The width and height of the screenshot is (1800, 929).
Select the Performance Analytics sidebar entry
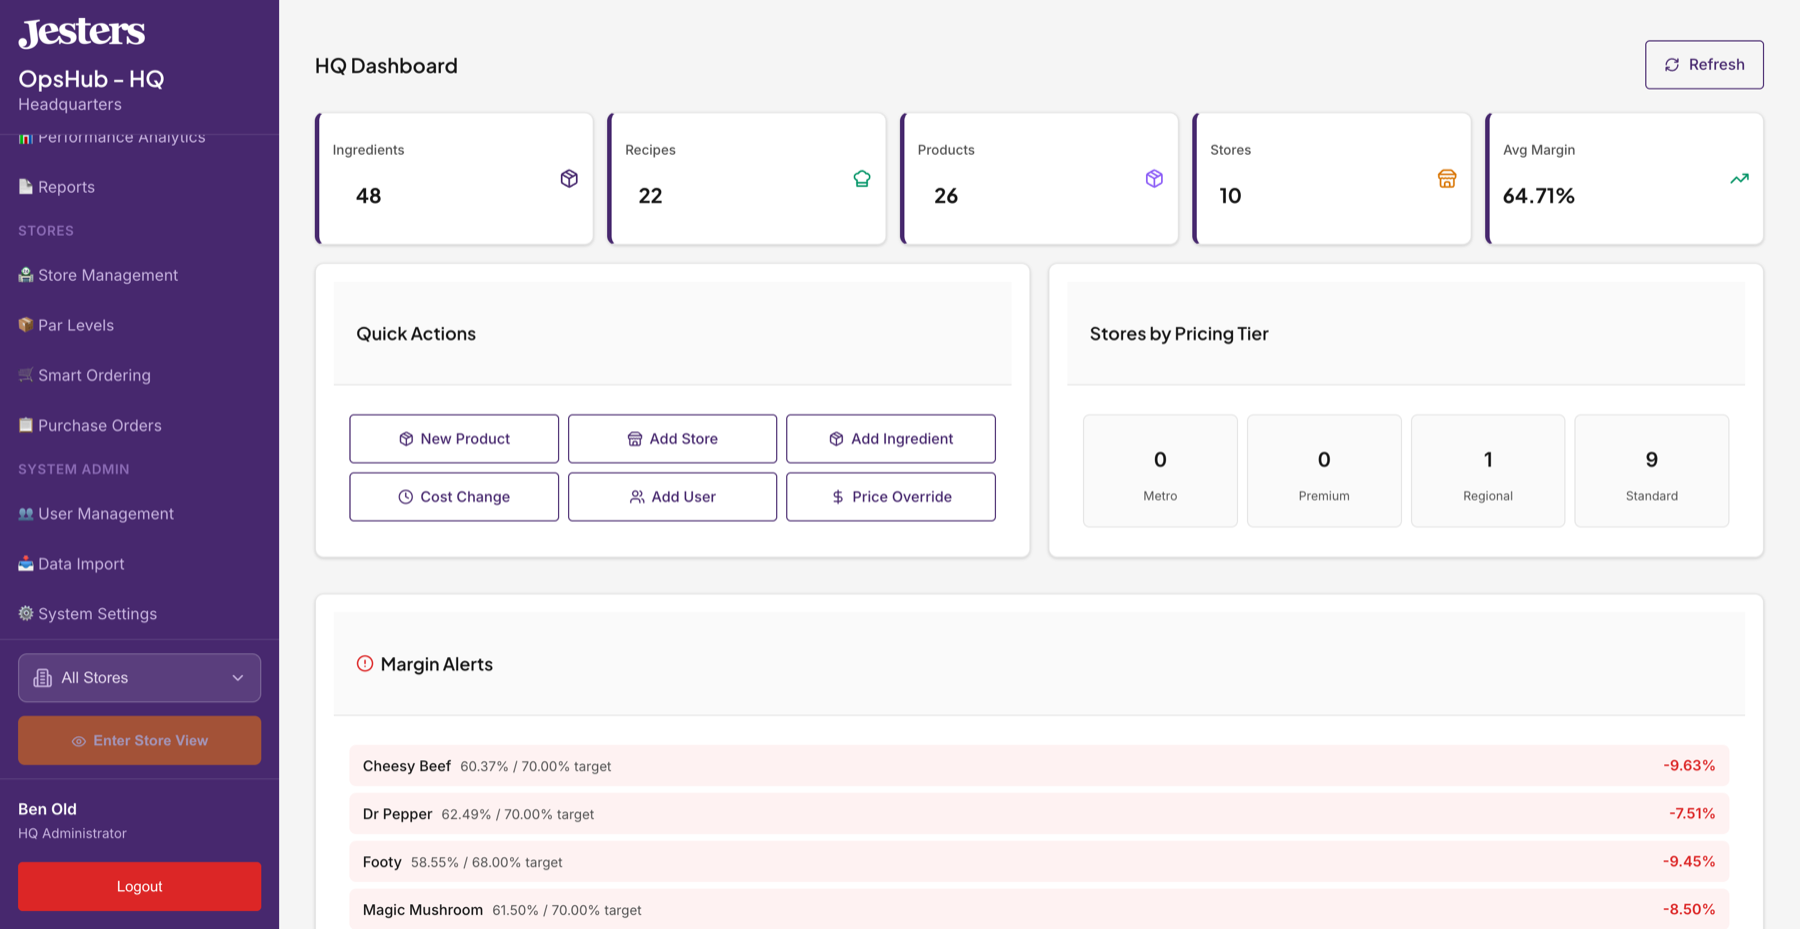120,137
